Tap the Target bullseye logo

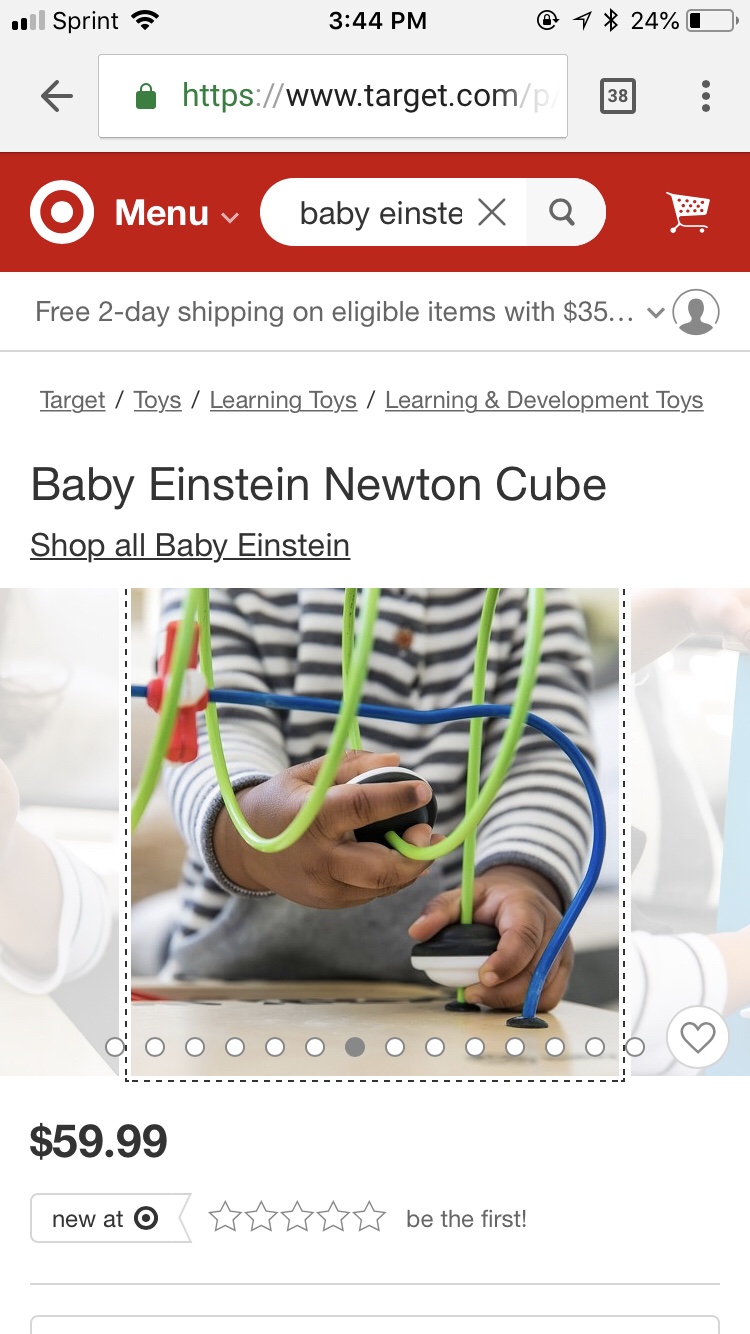(62, 212)
